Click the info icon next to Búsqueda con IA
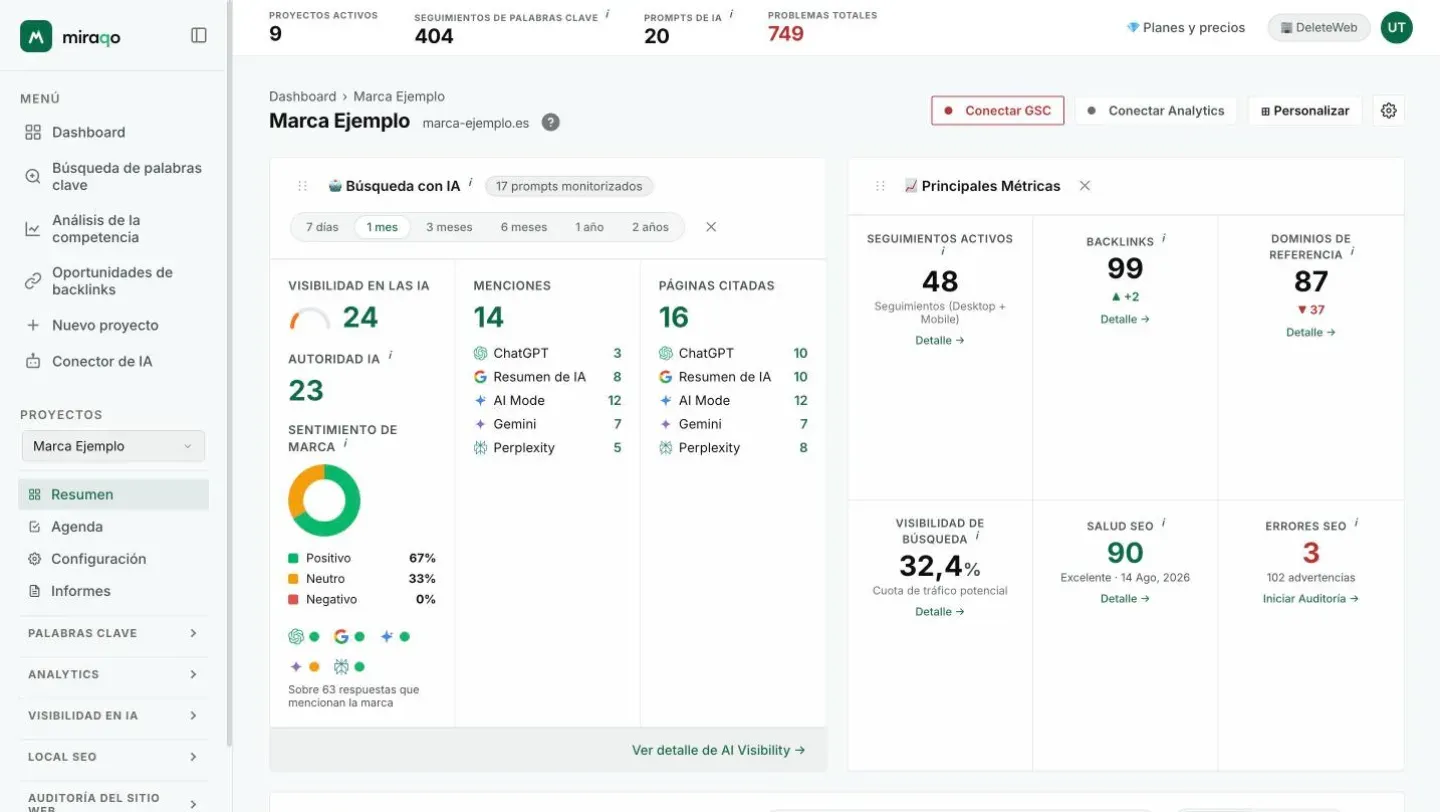The height and width of the screenshot is (812, 1440). [x=471, y=182]
